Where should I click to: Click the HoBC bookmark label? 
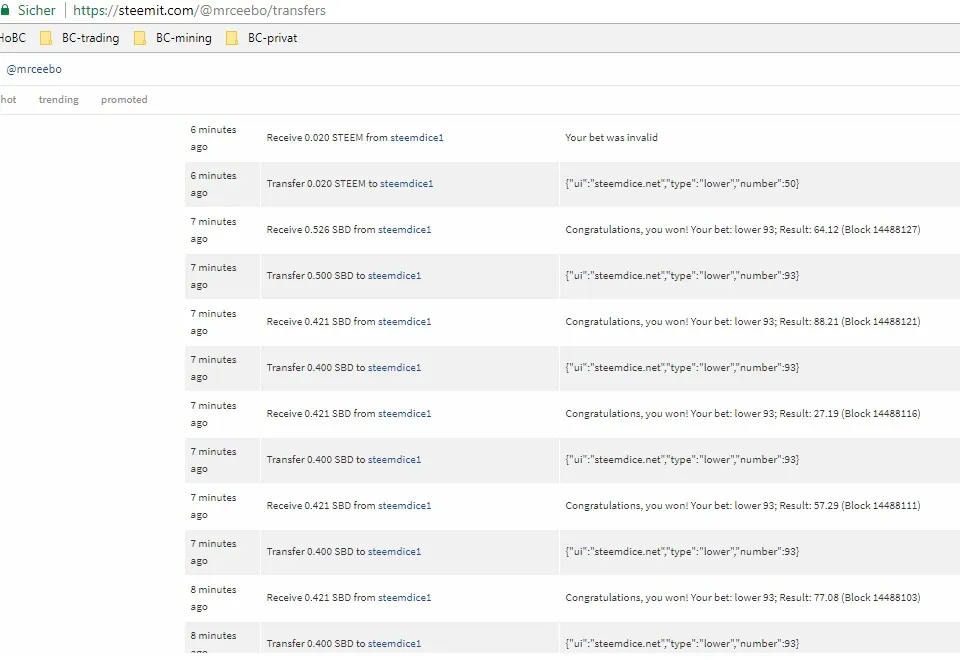click(13, 38)
